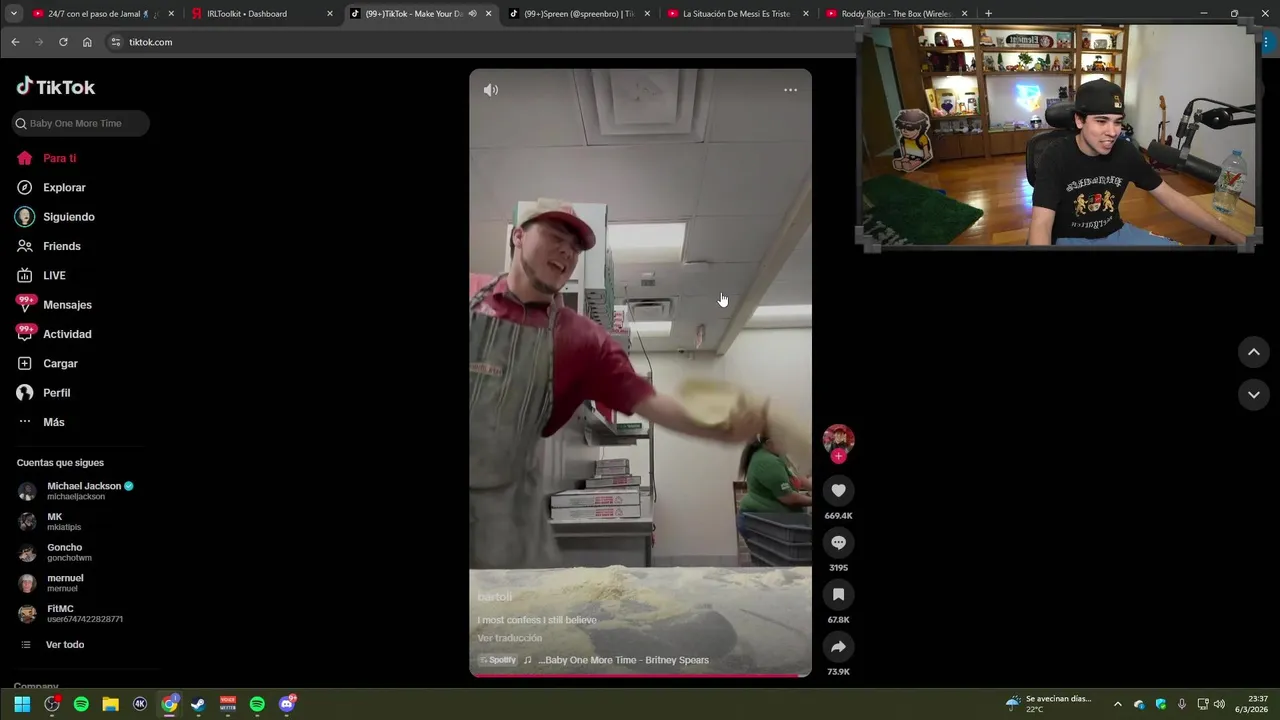The height and width of the screenshot is (720, 1280).
Task: Open the tab search dropdown arrow
Action: (x=14, y=14)
